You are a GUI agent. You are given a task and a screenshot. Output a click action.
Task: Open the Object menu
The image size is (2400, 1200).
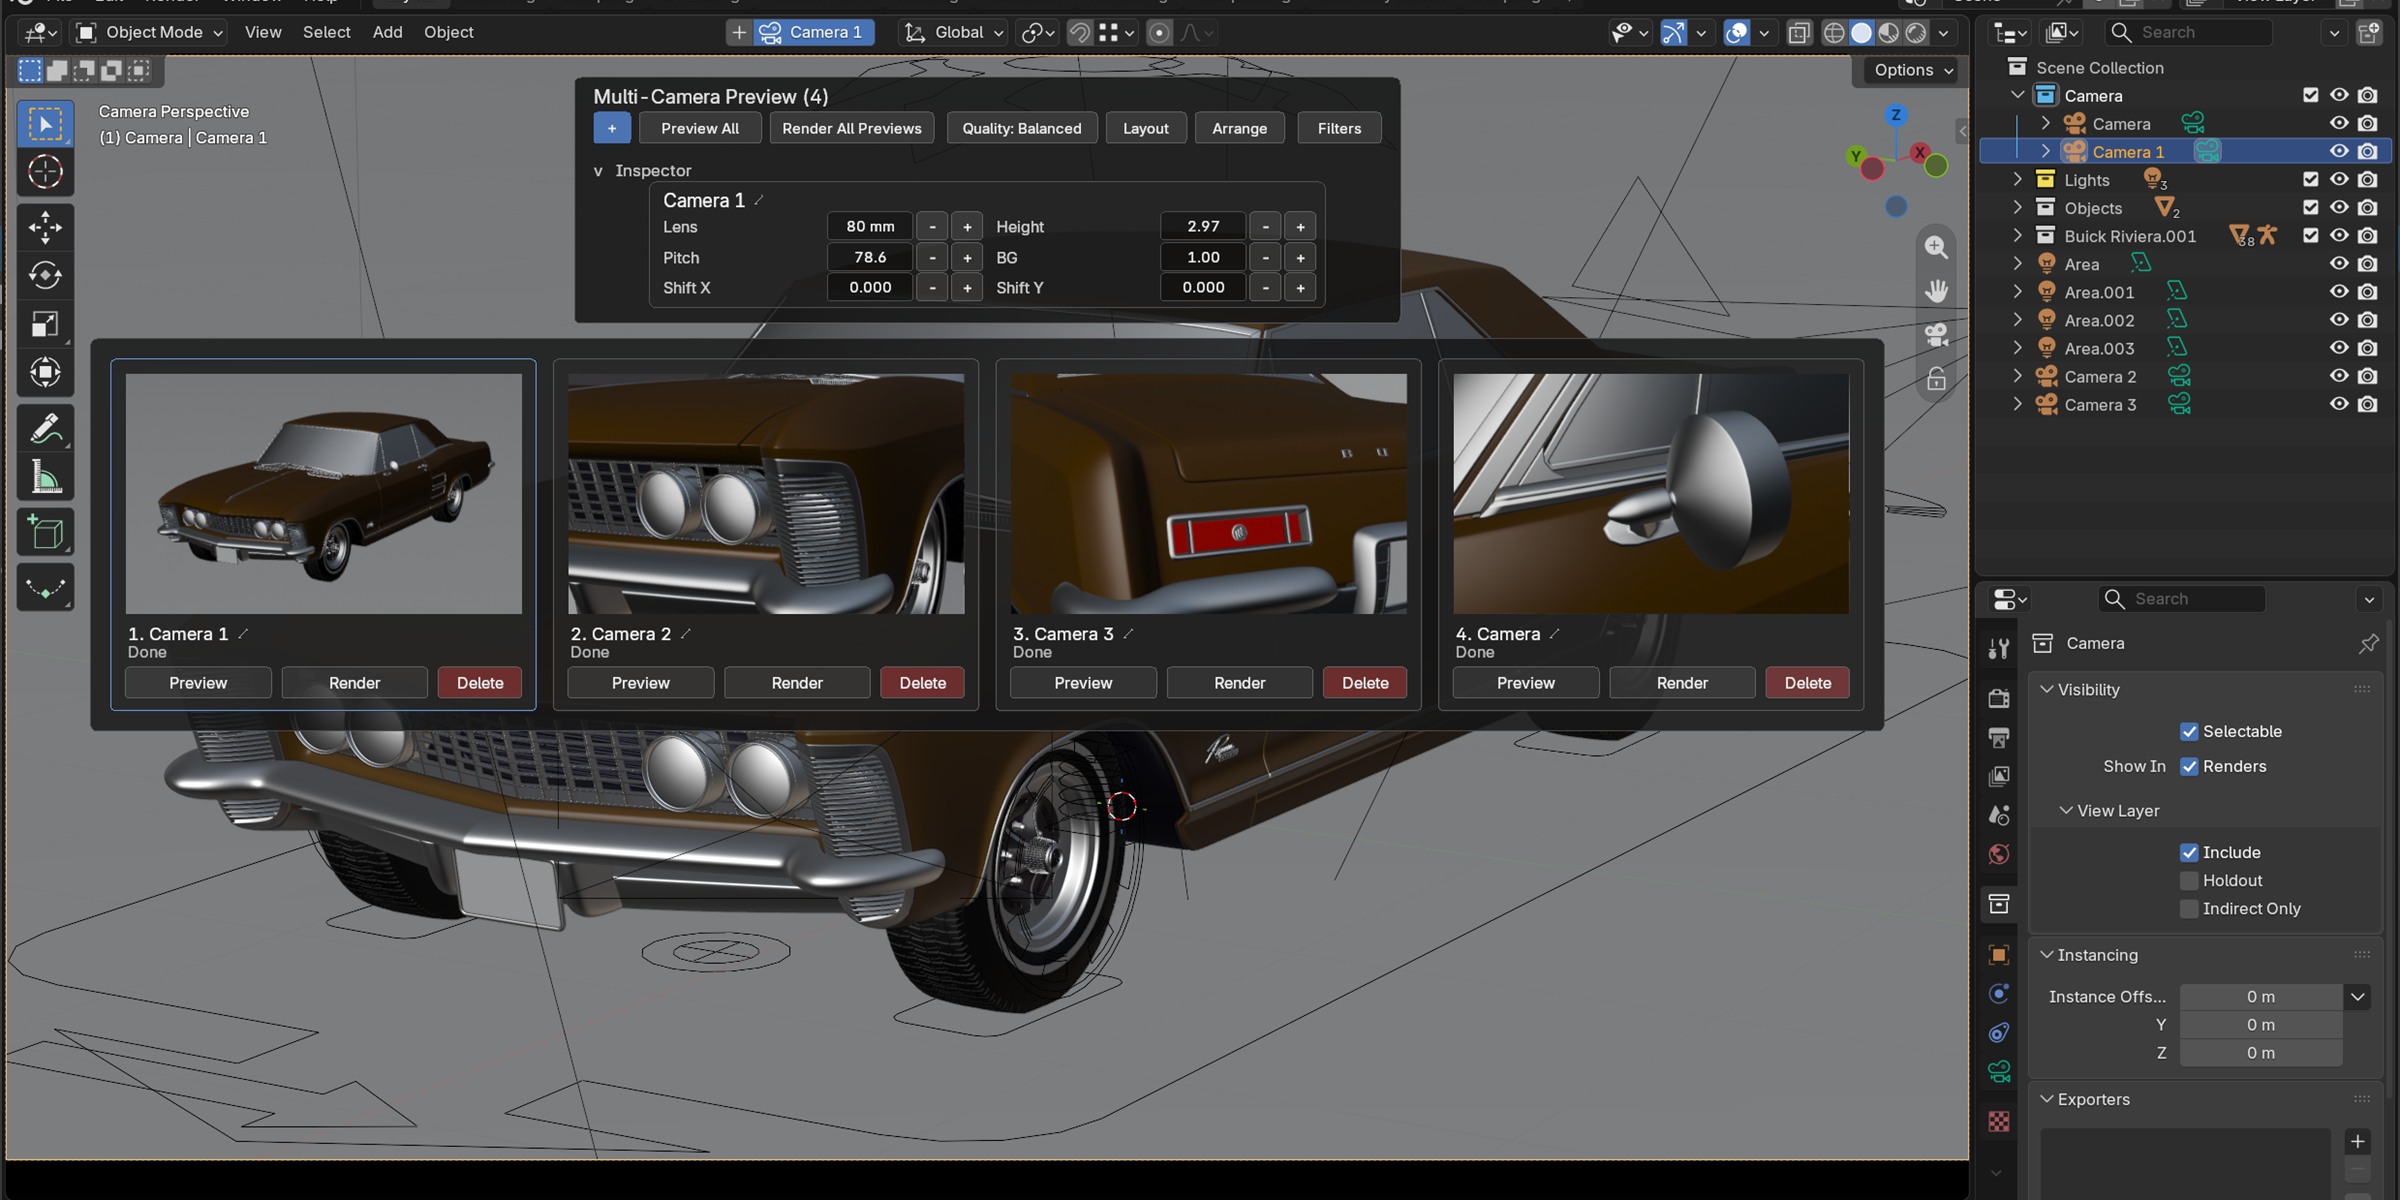tap(448, 32)
